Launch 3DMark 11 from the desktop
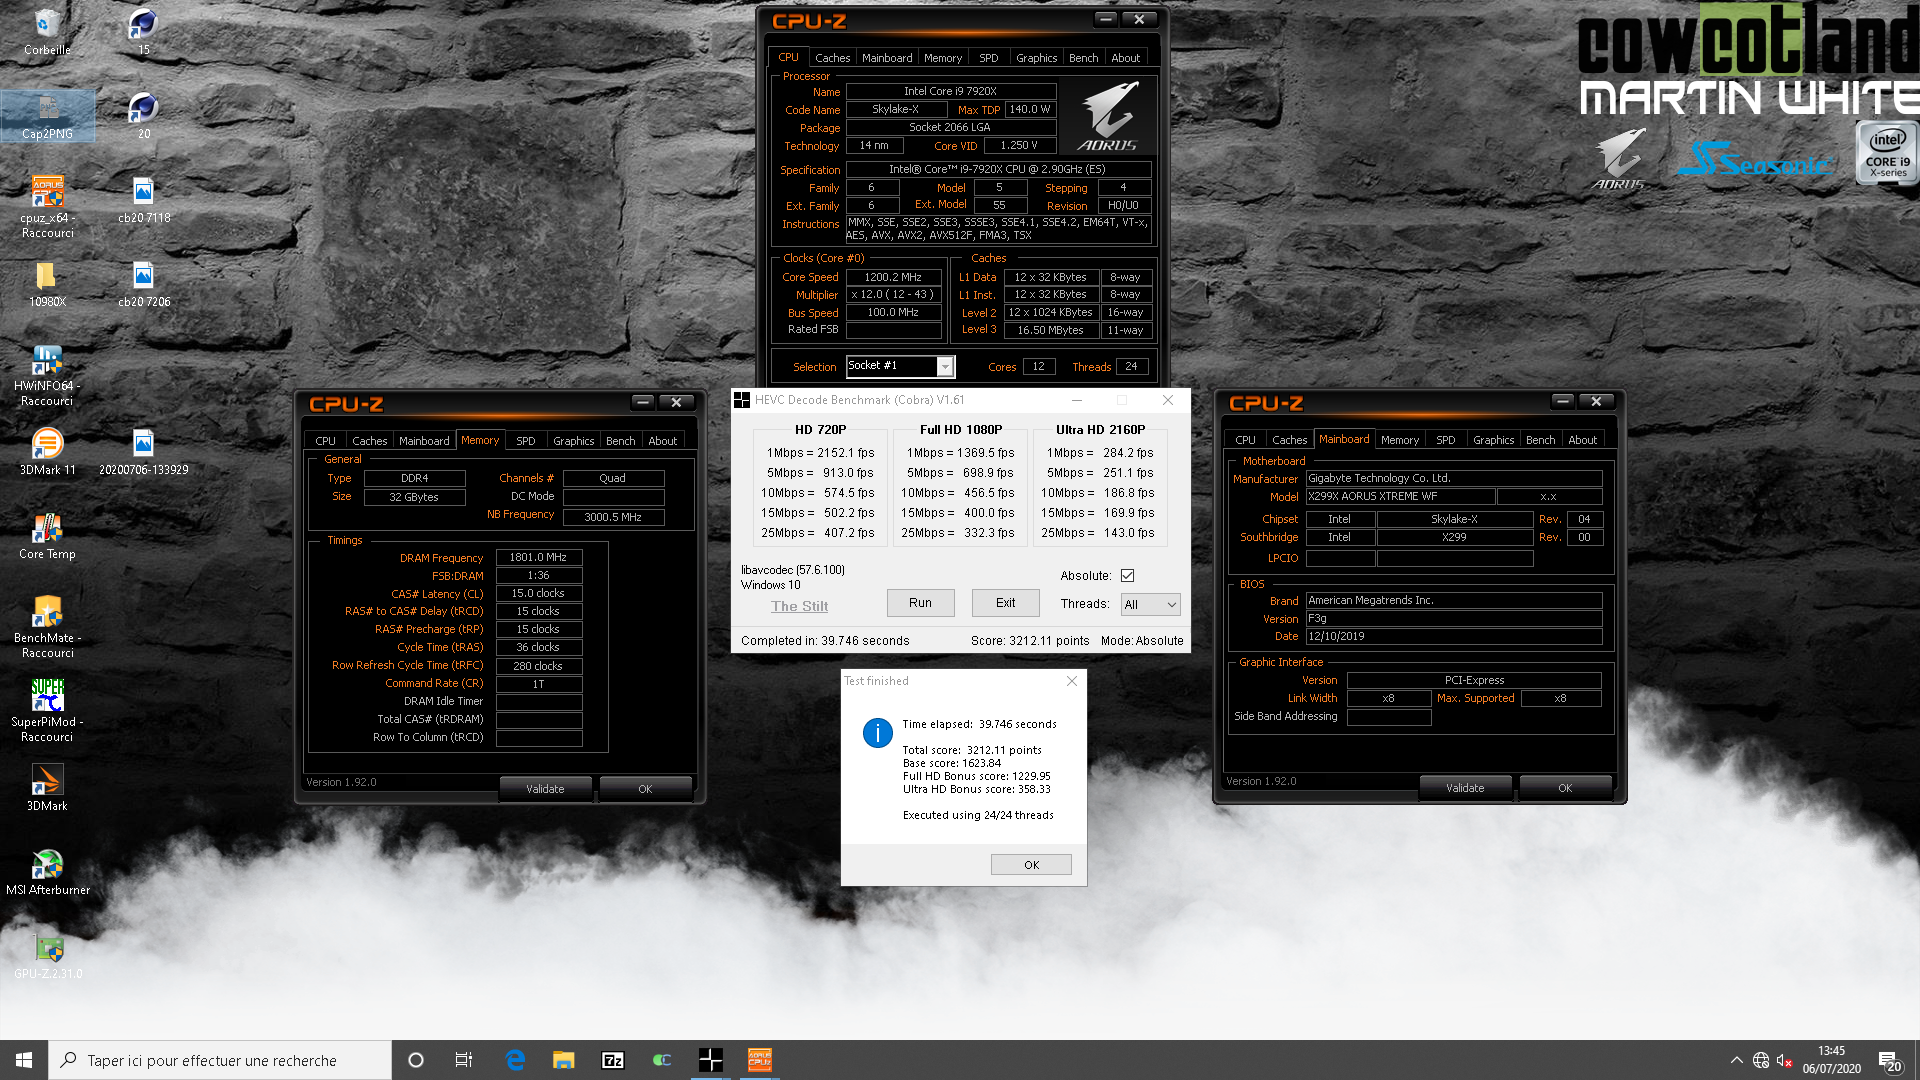 [47, 450]
